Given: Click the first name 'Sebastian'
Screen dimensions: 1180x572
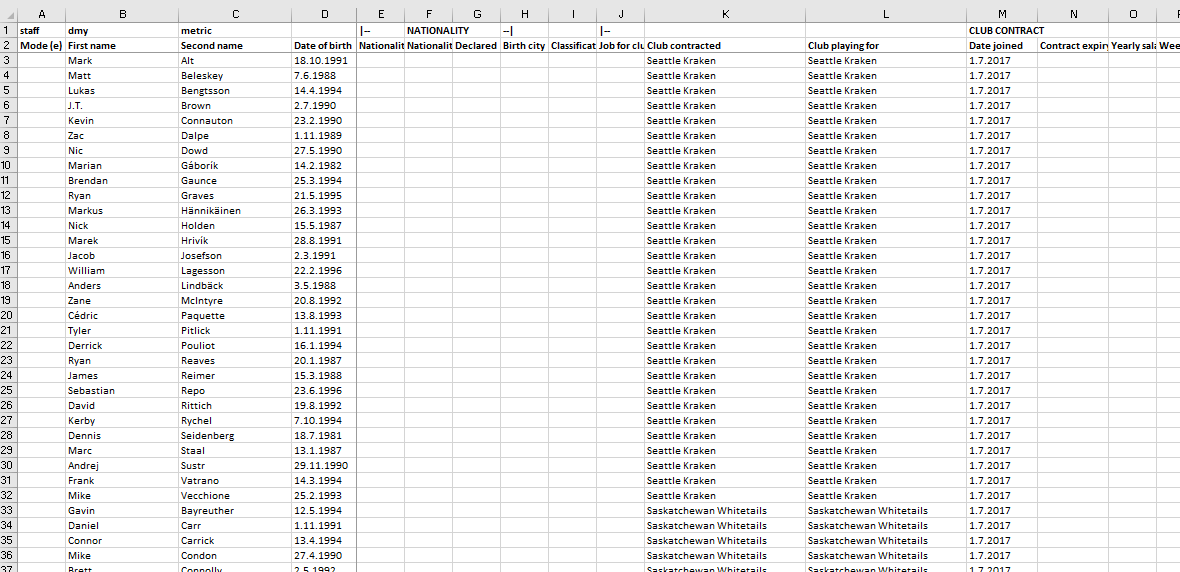Looking at the screenshot, I should click(x=91, y=391).
